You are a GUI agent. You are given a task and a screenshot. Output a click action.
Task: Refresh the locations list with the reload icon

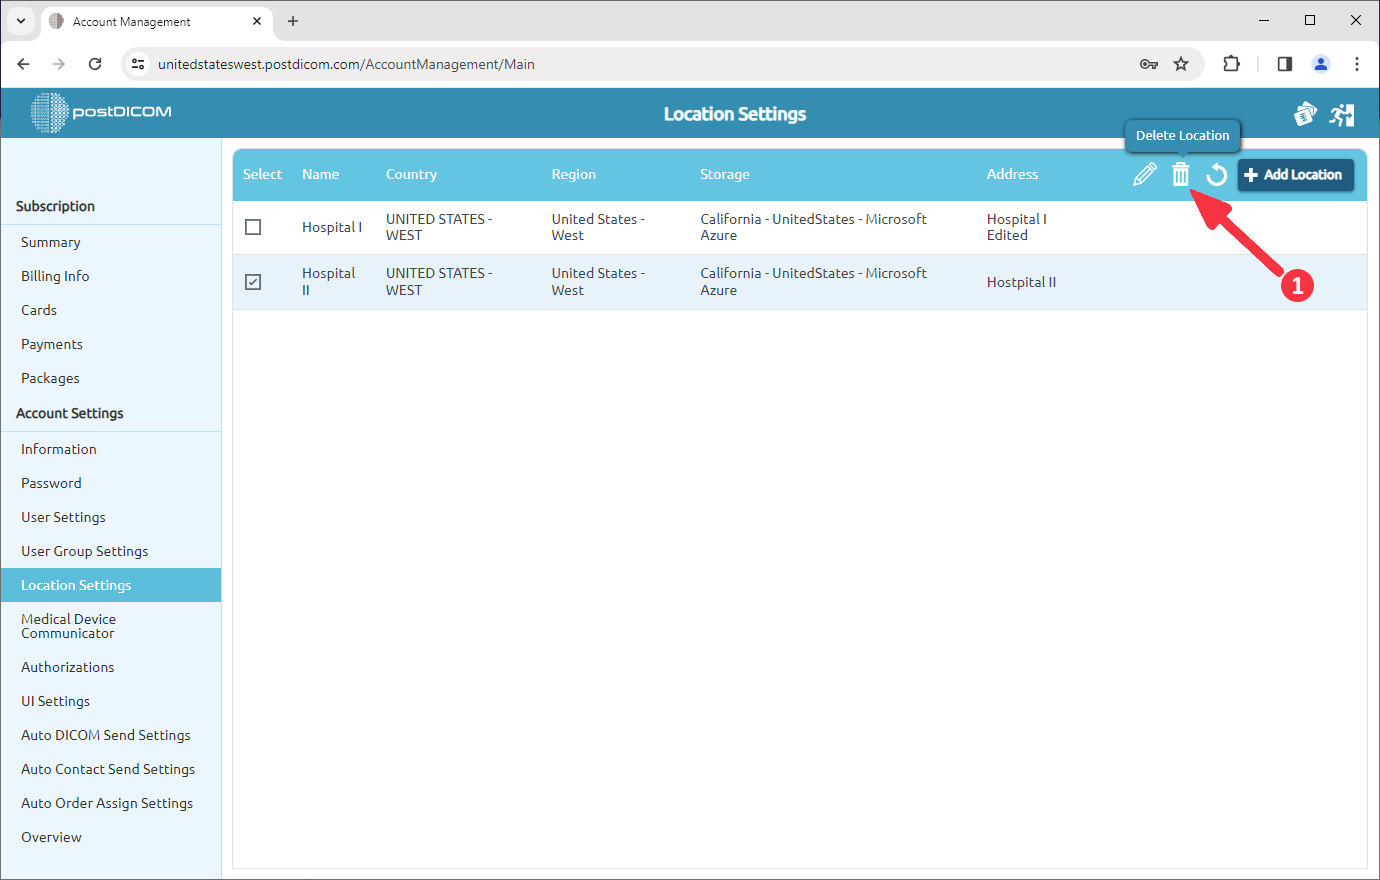click(x=1216, y=174)
